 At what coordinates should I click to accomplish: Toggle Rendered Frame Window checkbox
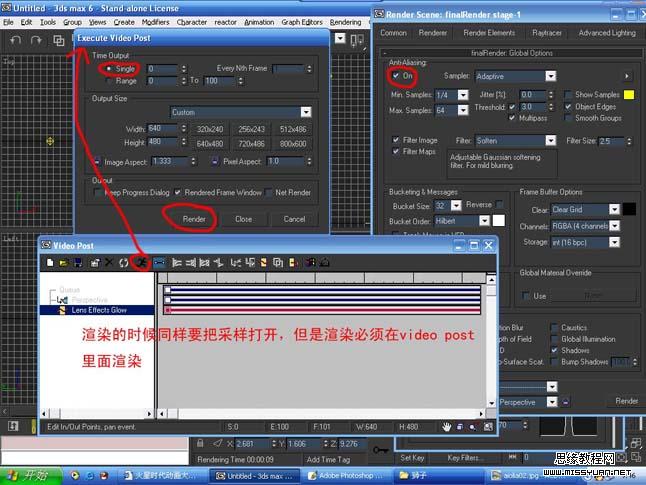178,192
